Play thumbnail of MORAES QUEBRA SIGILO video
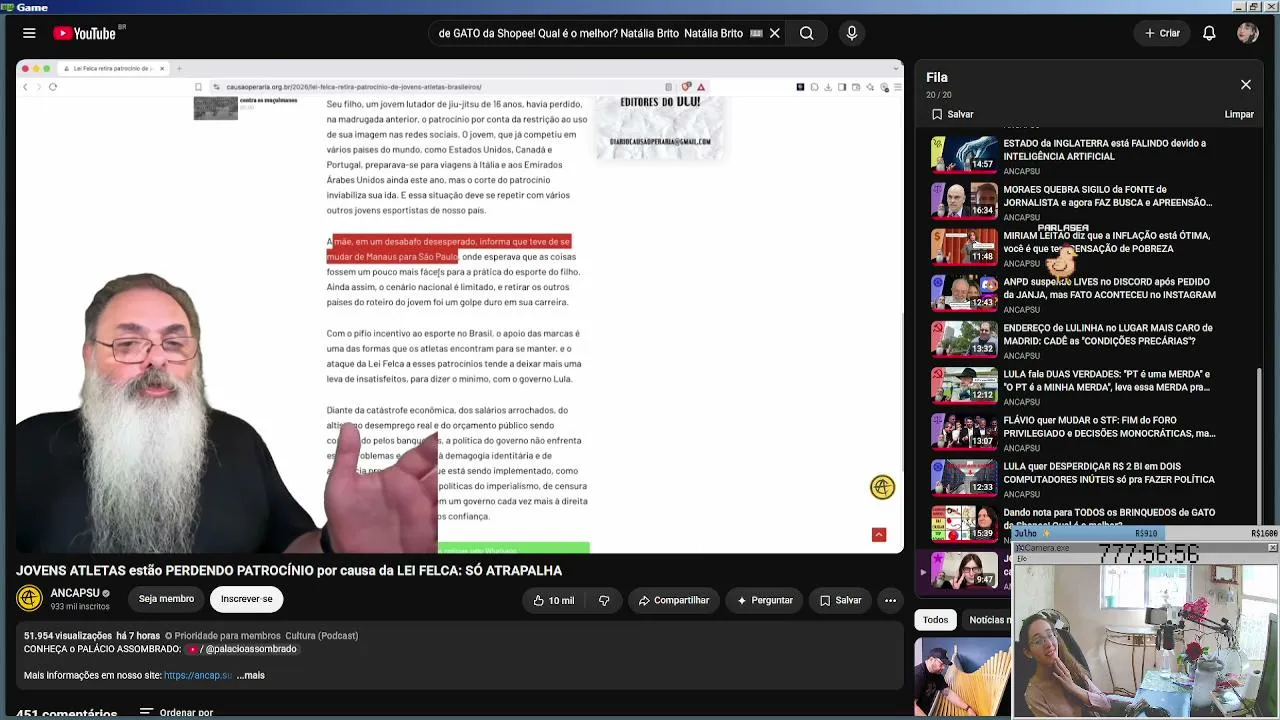This screenshot has height=720, width=1280. pos(964,201)
